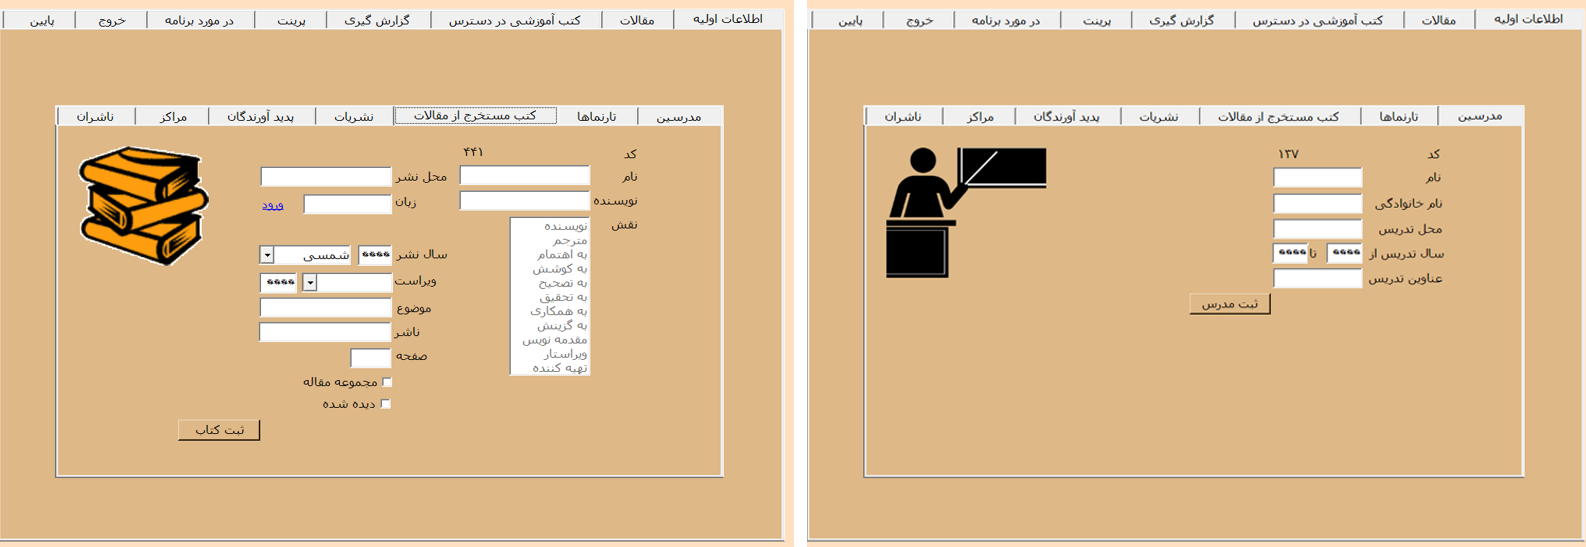The width and height of the screenshot is (1586, 547).
Task: Open the شمسی calendar dropdown beside سال نشر
Action: (267, 256)
